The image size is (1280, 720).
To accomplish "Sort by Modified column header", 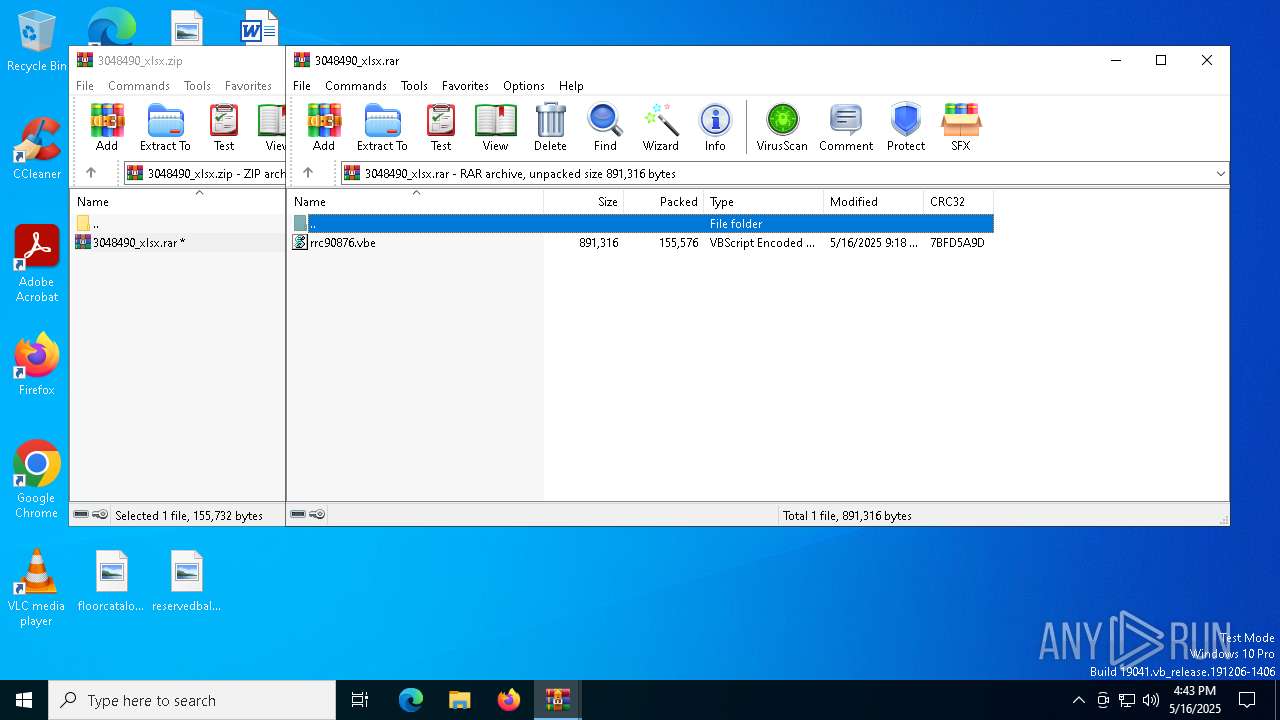I will (x=874, y=201).
